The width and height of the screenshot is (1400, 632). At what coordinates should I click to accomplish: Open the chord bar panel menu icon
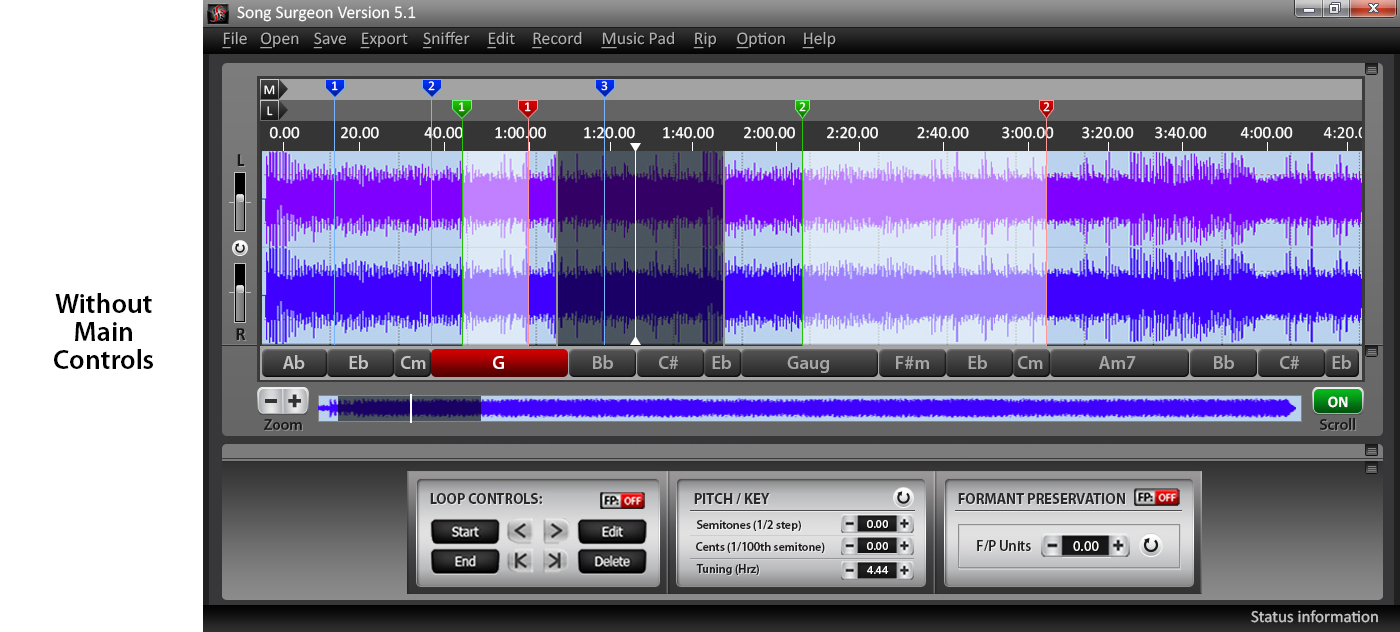pyautogui.click(x=1372, y=352)
